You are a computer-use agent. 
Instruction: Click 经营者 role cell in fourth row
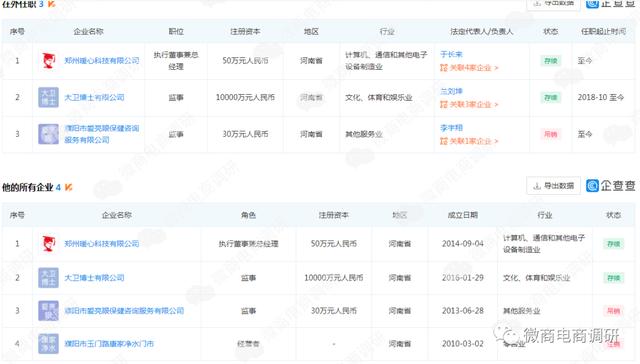[248, 344]
